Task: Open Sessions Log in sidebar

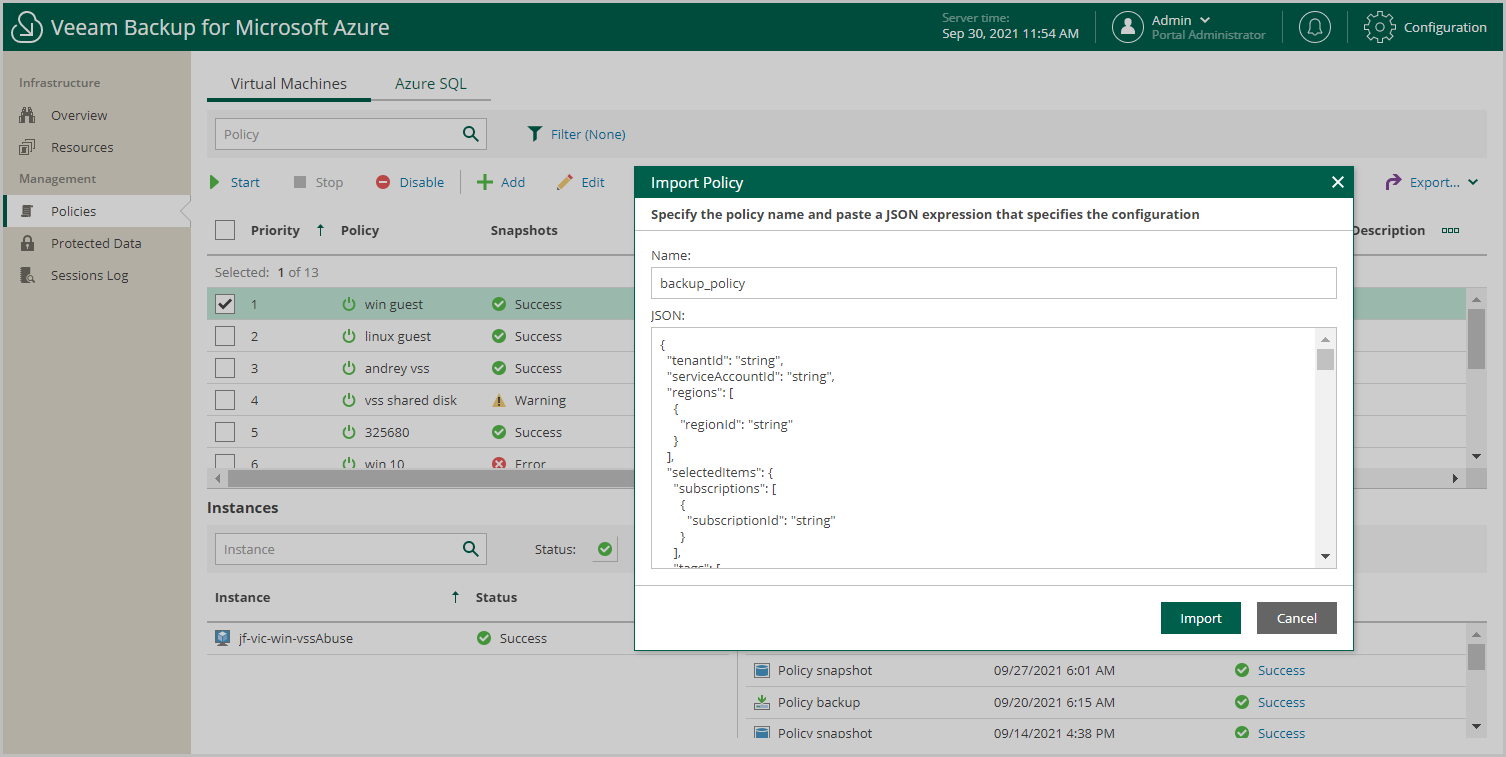Action: (x=89, y=275)
